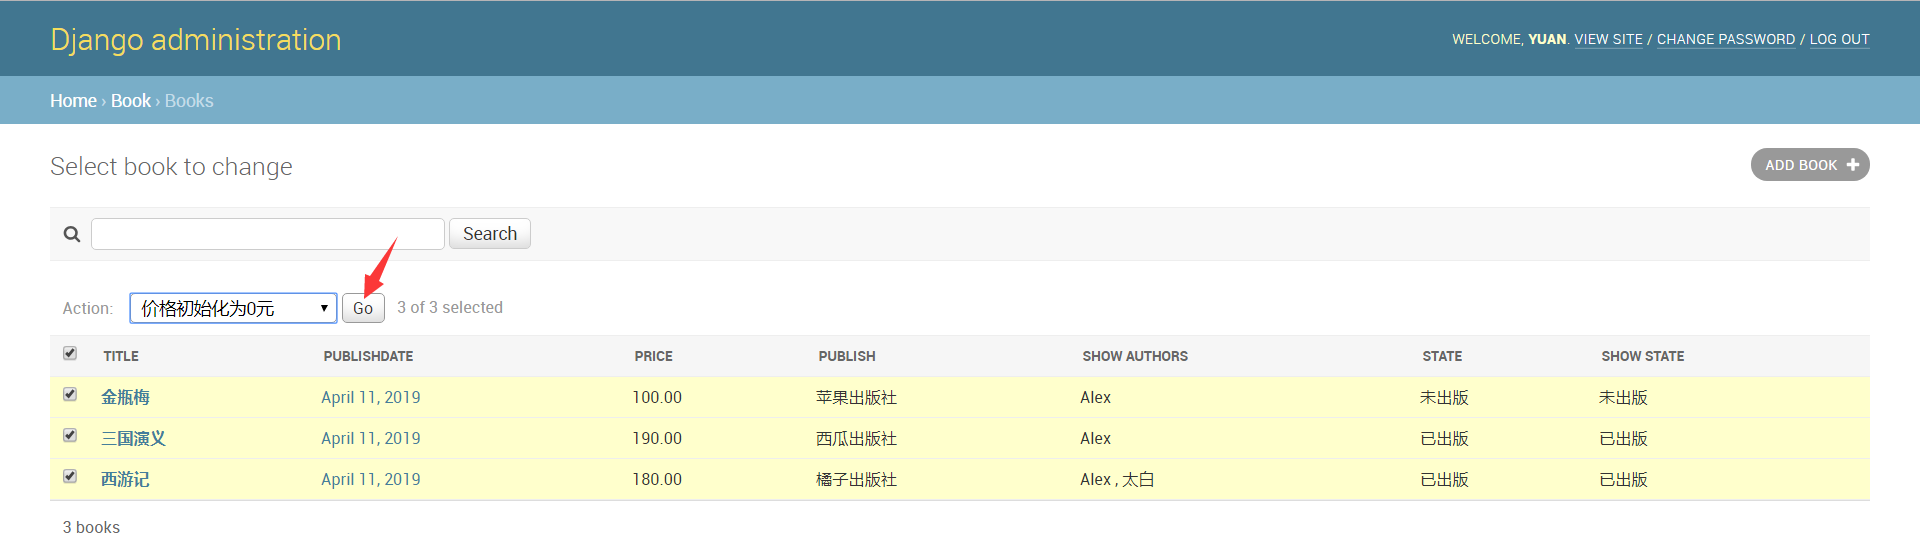
Task: Sort by the Price column header
Action: click(x=653, y=356)
